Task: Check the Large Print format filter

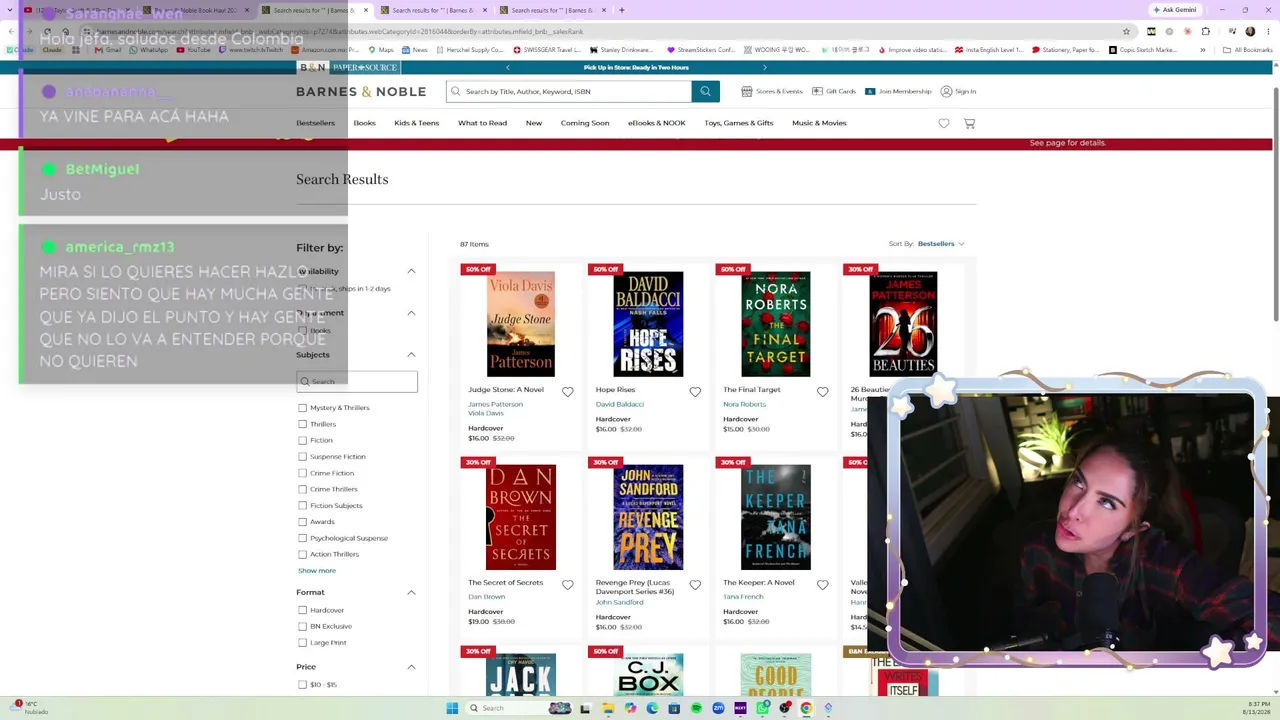Action: [302, 643]
